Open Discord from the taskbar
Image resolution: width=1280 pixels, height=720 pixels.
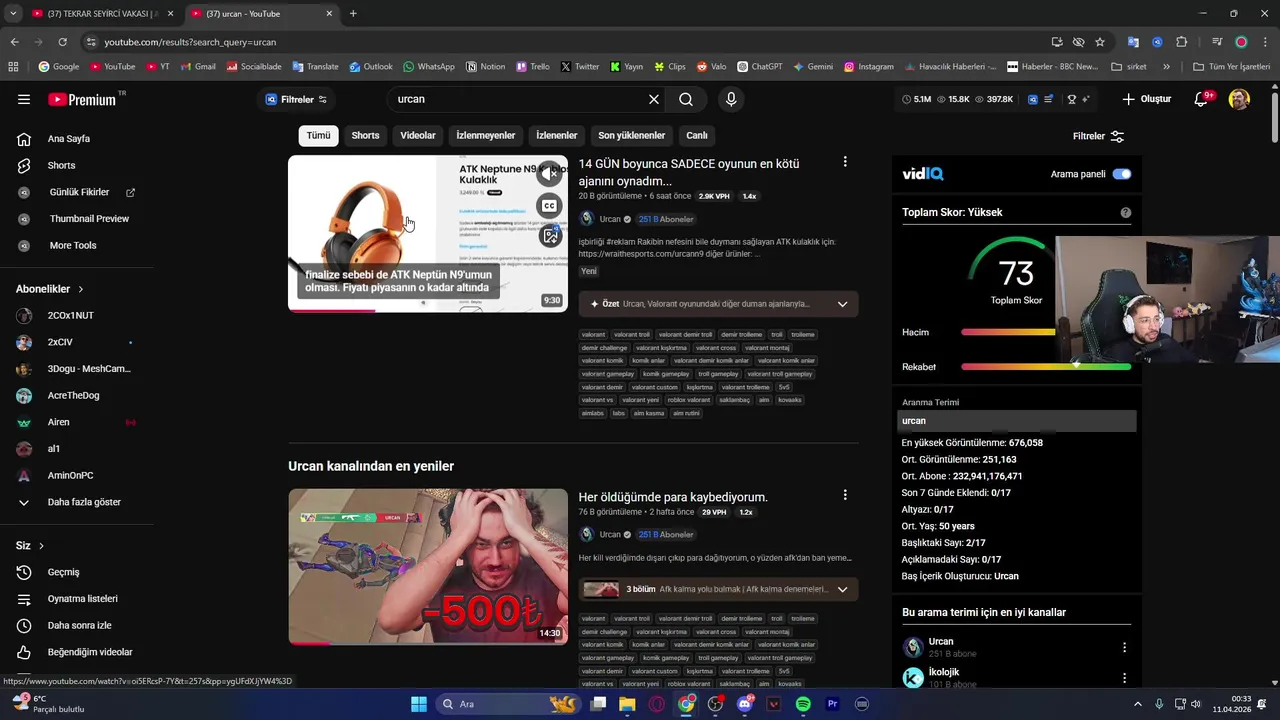(745, 704)
